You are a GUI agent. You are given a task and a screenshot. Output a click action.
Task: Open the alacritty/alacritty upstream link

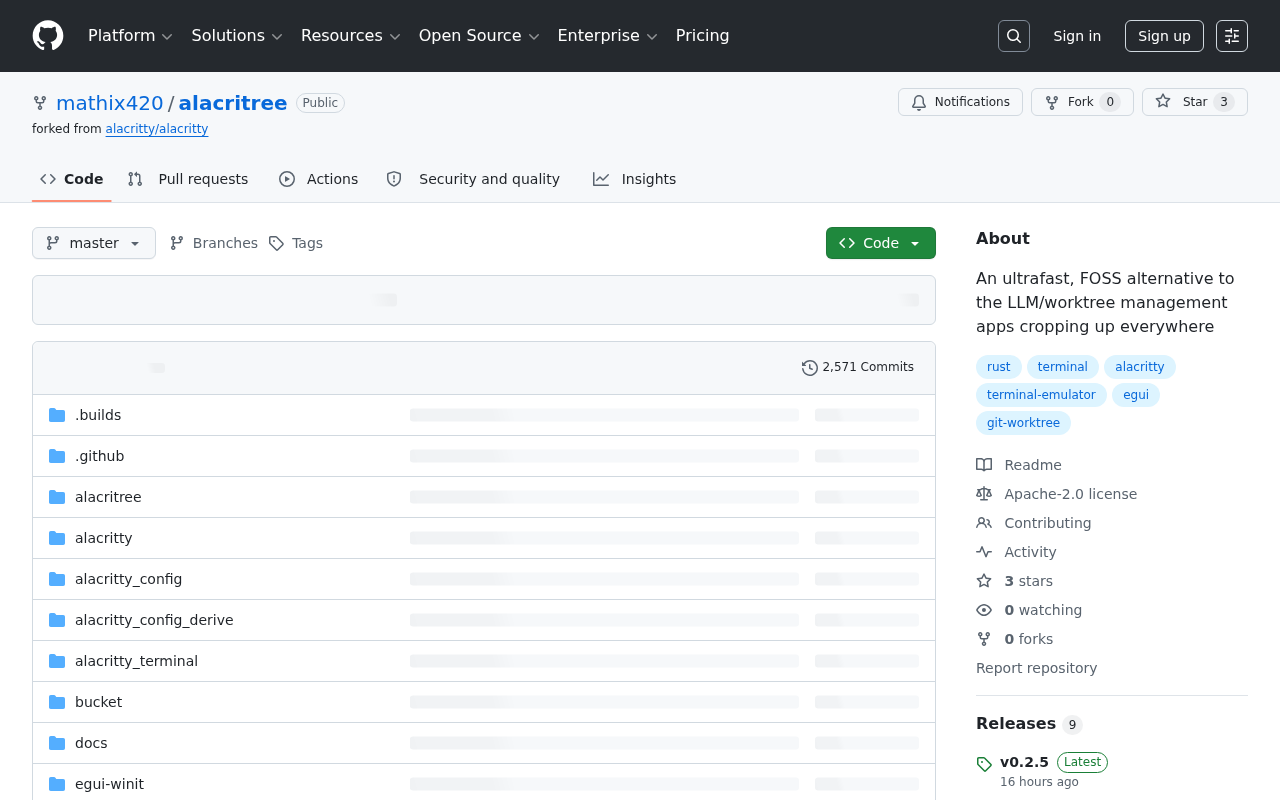(x=157, y=129)
